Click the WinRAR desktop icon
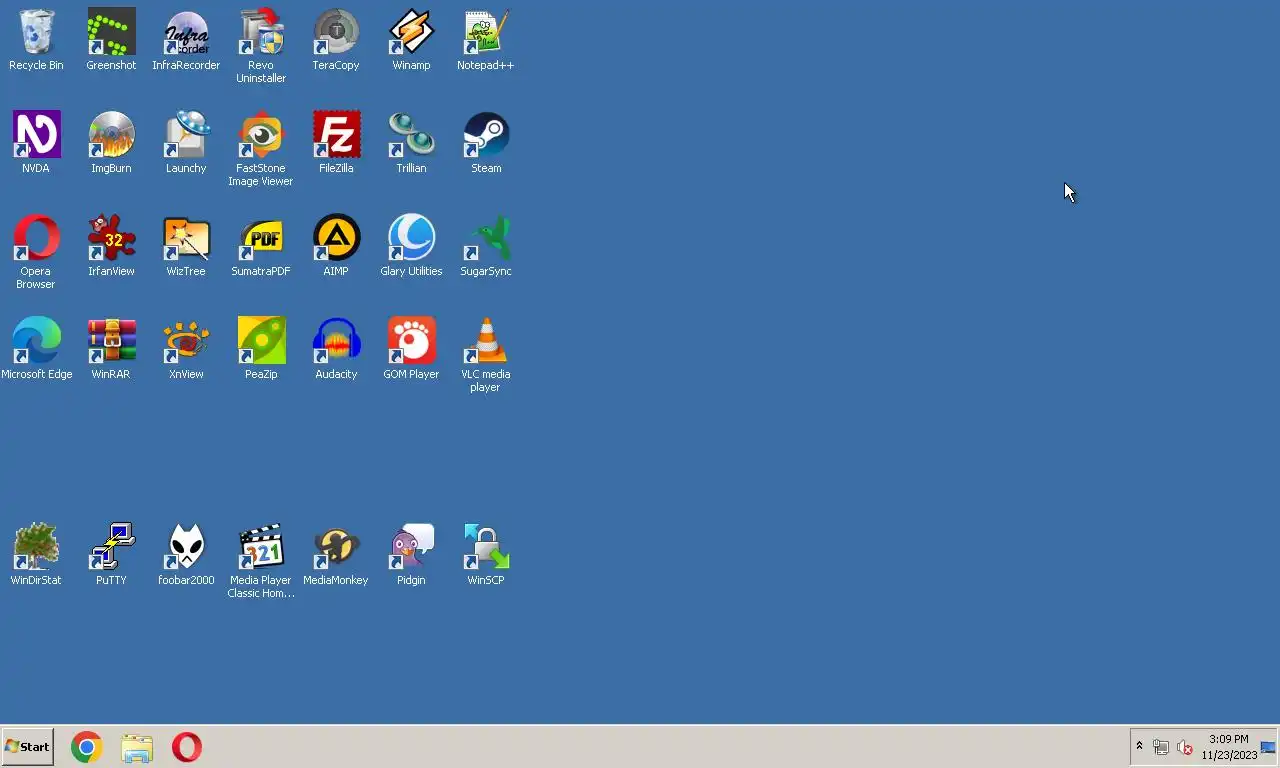The image size is (1280, 768). [x=111, y=349]
